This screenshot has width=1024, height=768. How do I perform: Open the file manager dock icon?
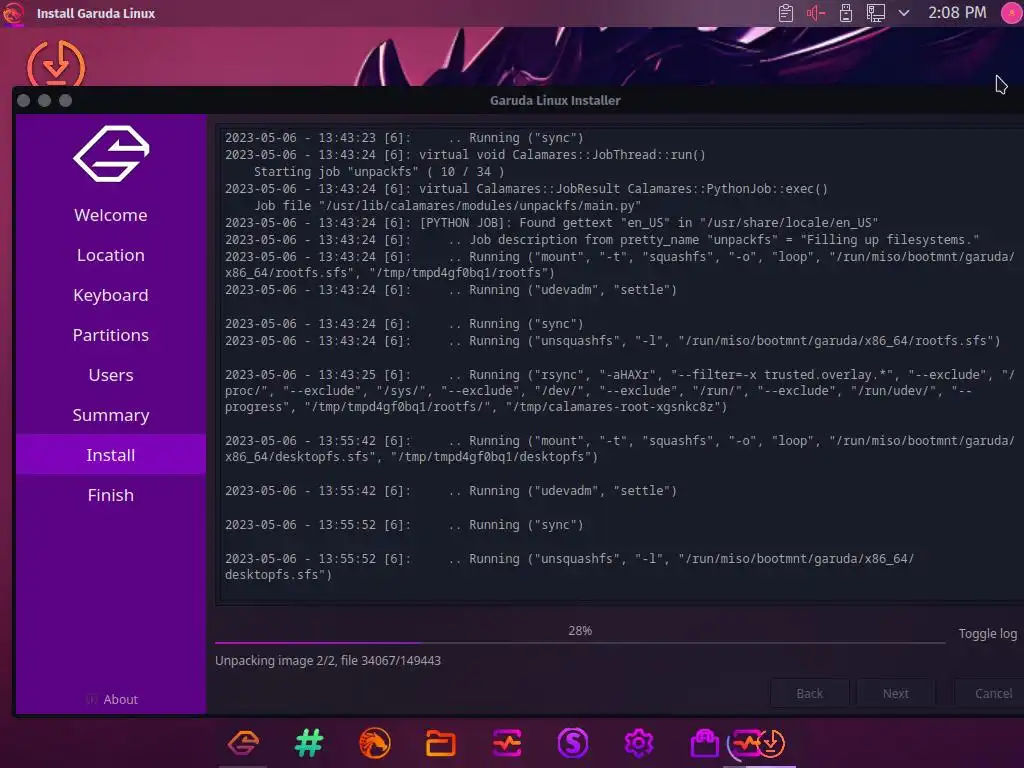click(441, 743)
